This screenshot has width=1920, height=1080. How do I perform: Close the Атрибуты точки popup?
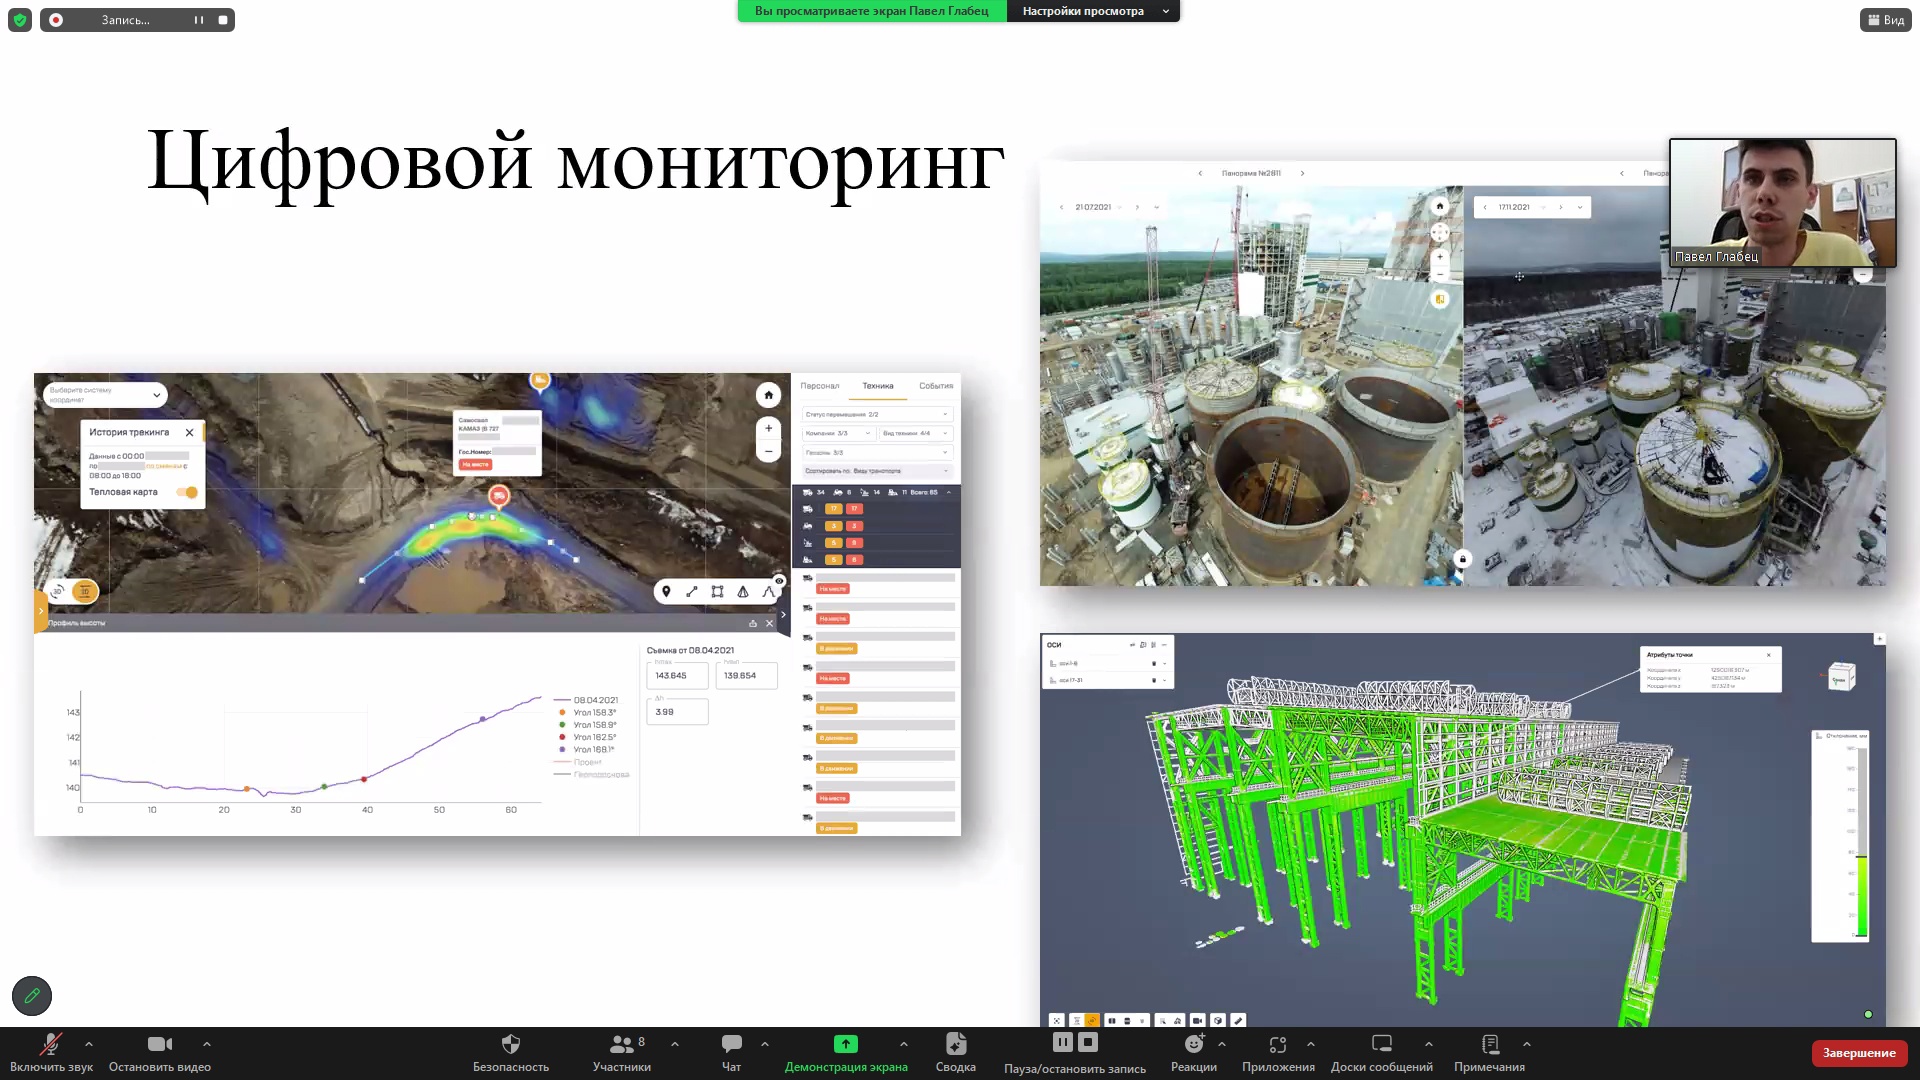(1768, 655)
